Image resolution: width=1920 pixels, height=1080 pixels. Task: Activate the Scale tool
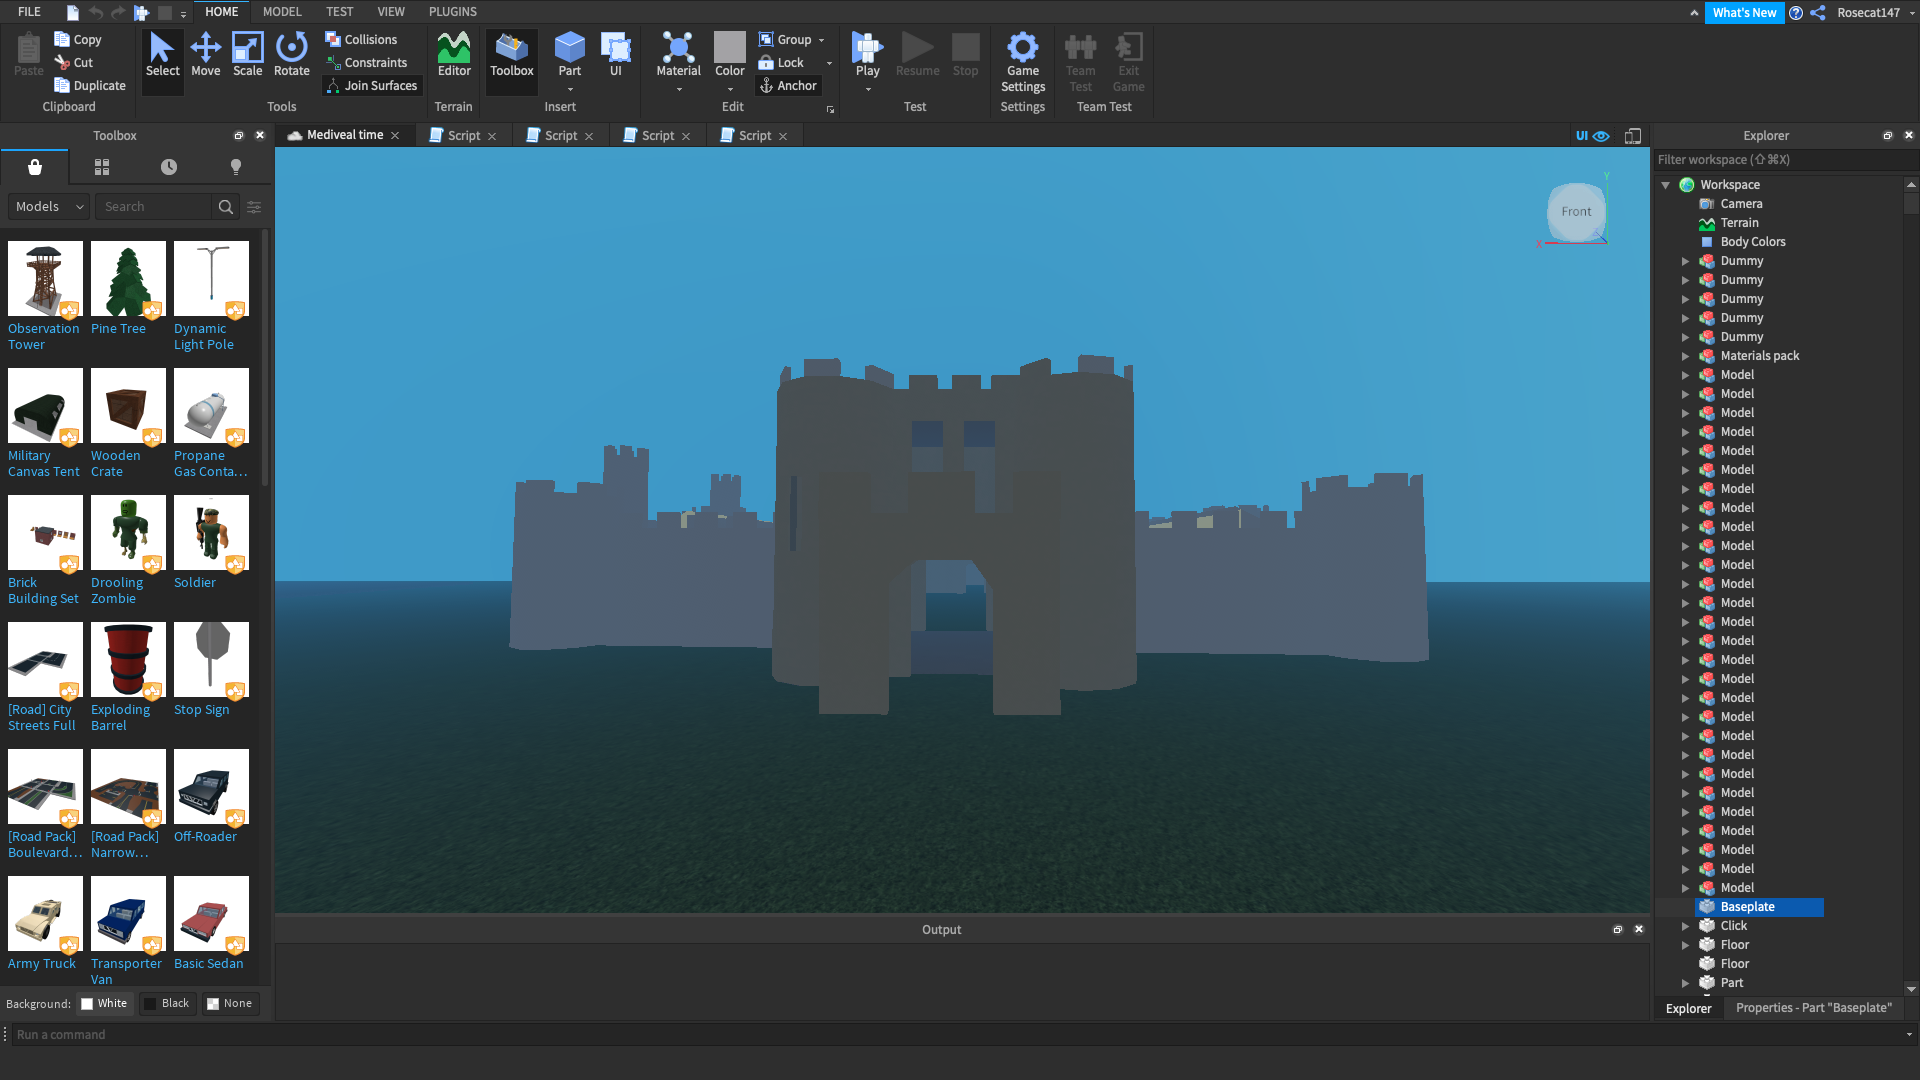pos(247,55)
